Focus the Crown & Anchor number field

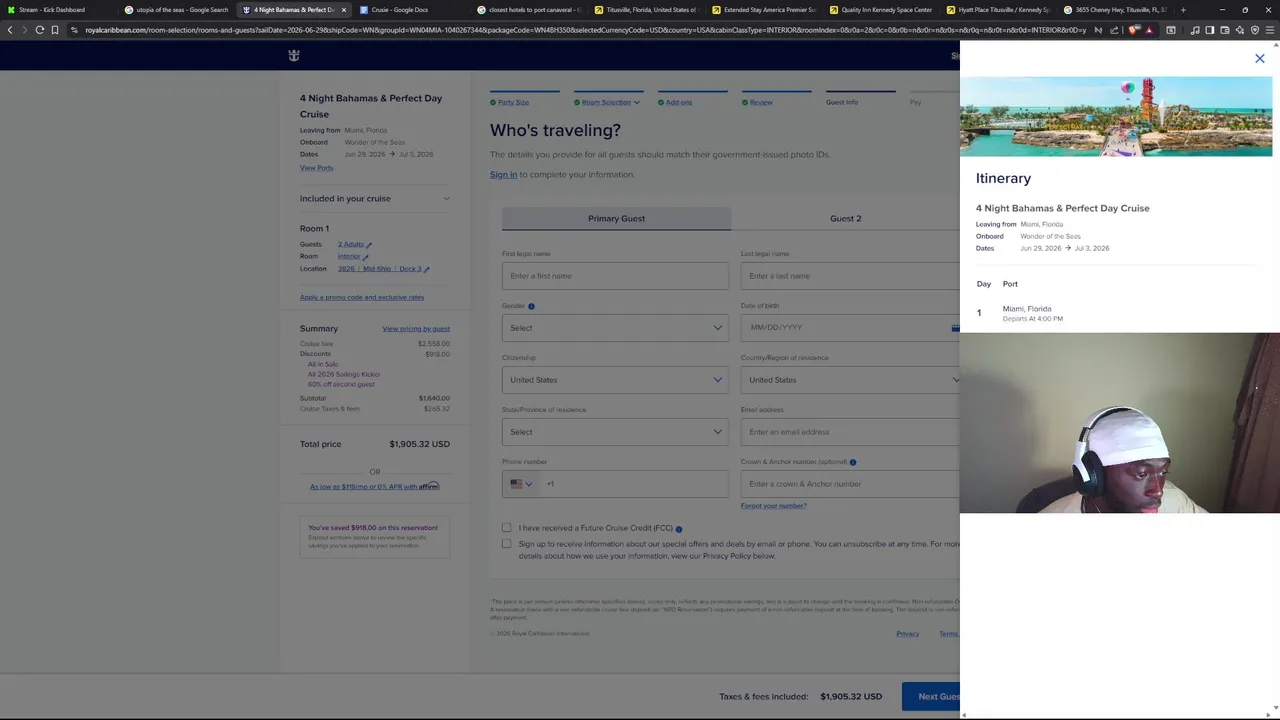pyautogui.click(x=850, y=484)
